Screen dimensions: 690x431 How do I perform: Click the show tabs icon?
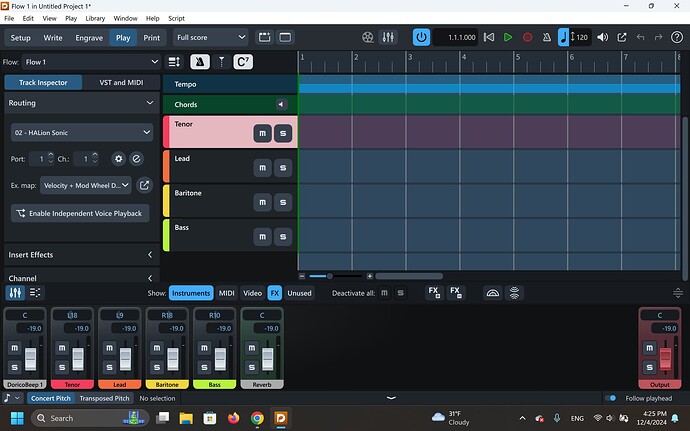264,37
